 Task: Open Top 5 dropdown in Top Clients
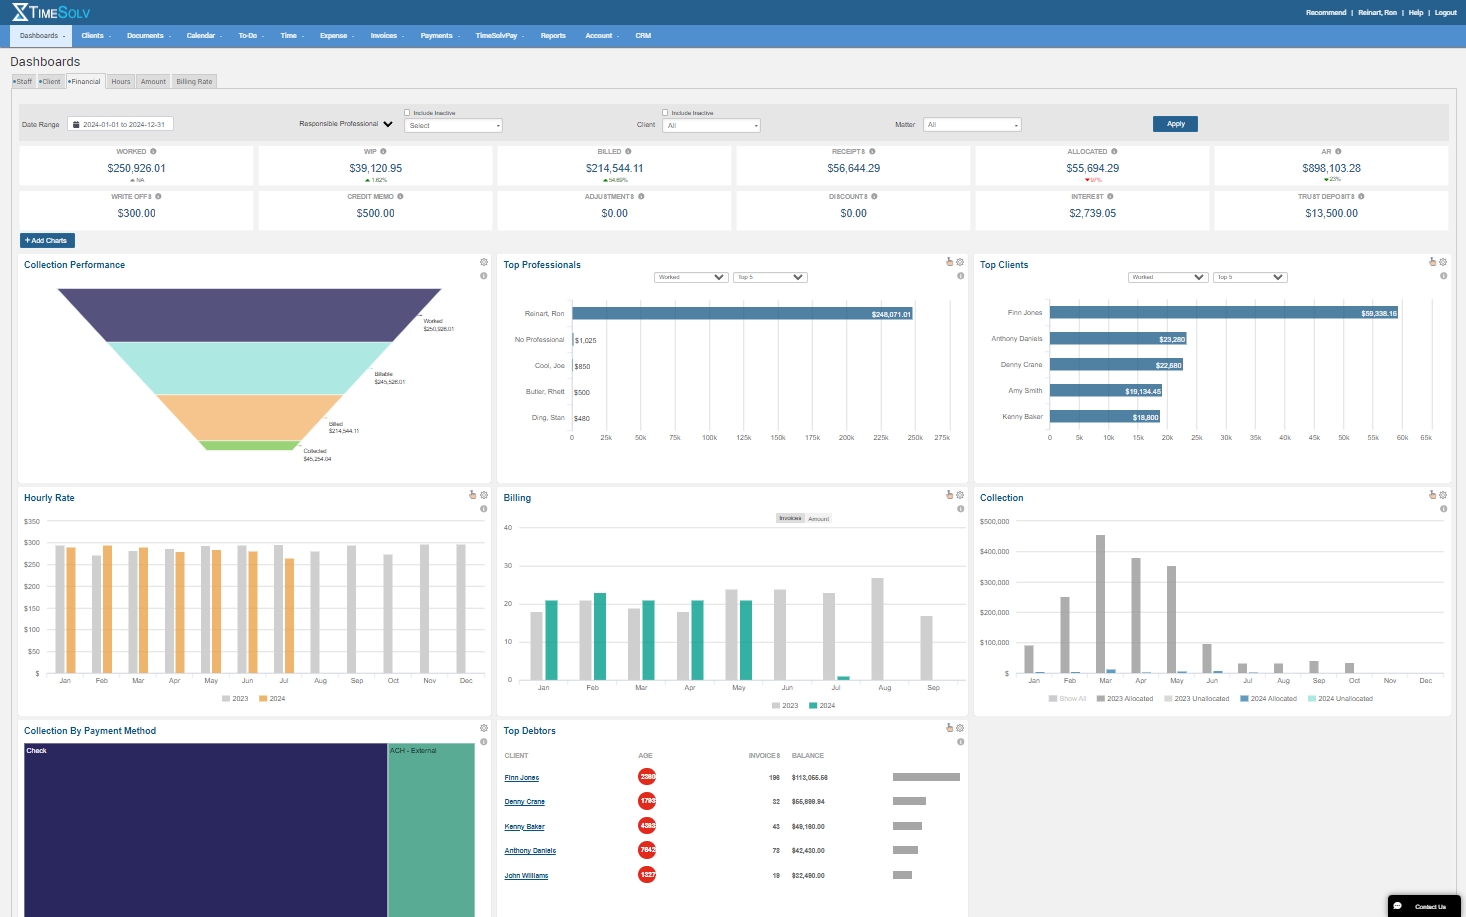[x=1250, y=277]
